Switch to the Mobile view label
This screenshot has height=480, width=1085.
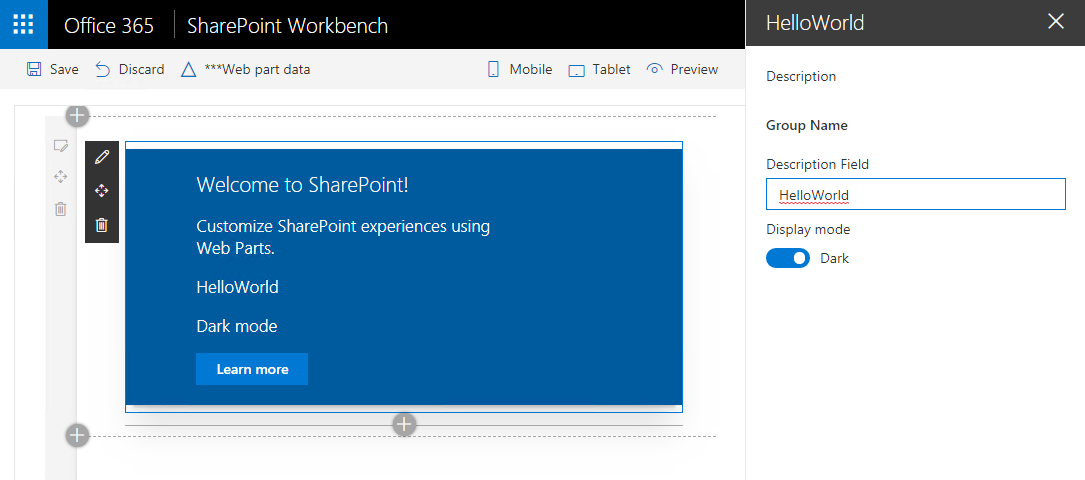click(531, 69)
